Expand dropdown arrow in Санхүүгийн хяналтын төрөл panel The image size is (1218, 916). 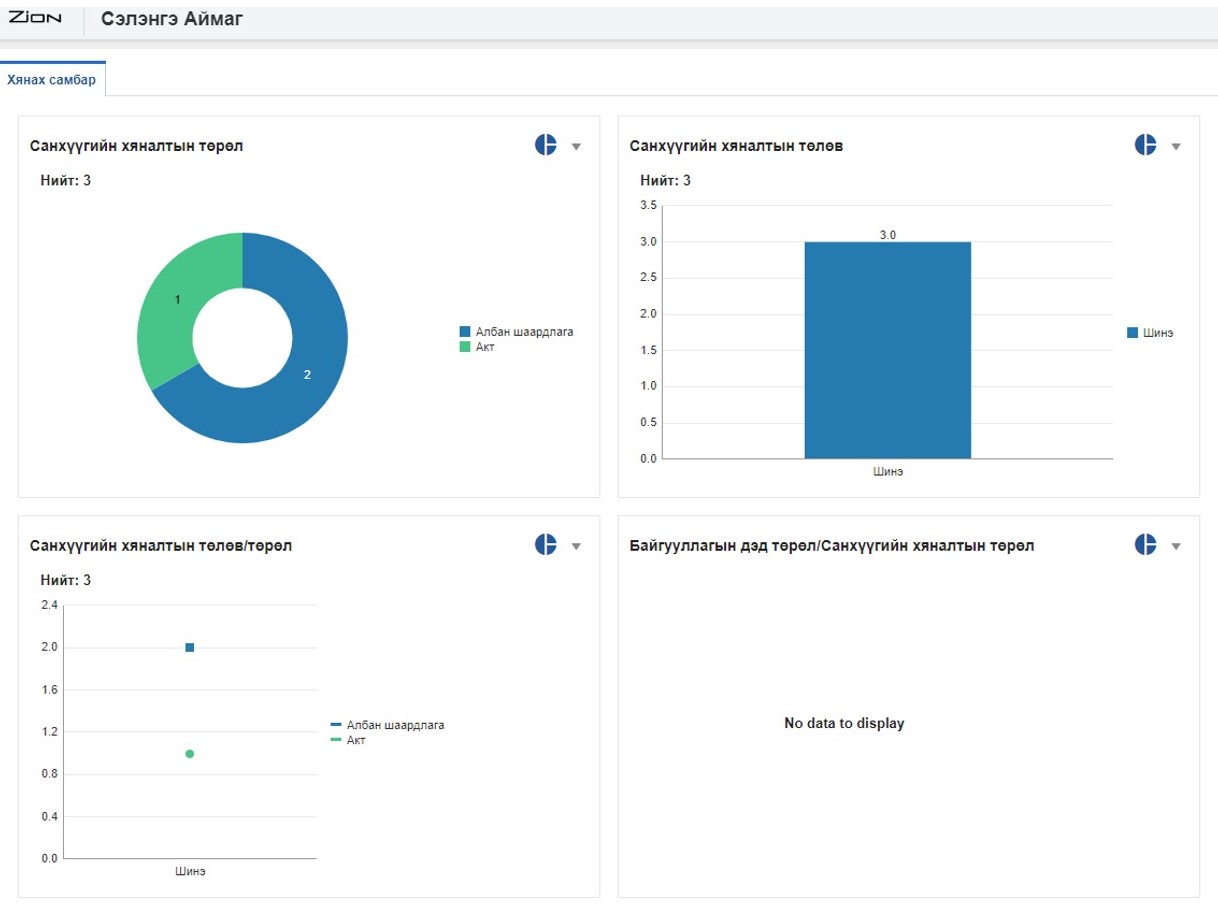point(576,147)
